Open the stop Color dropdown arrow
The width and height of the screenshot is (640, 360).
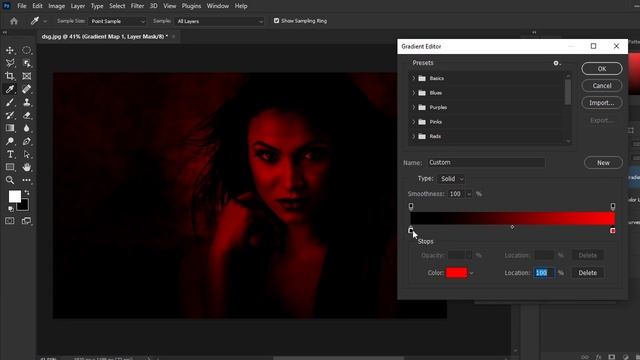(471, 273)
